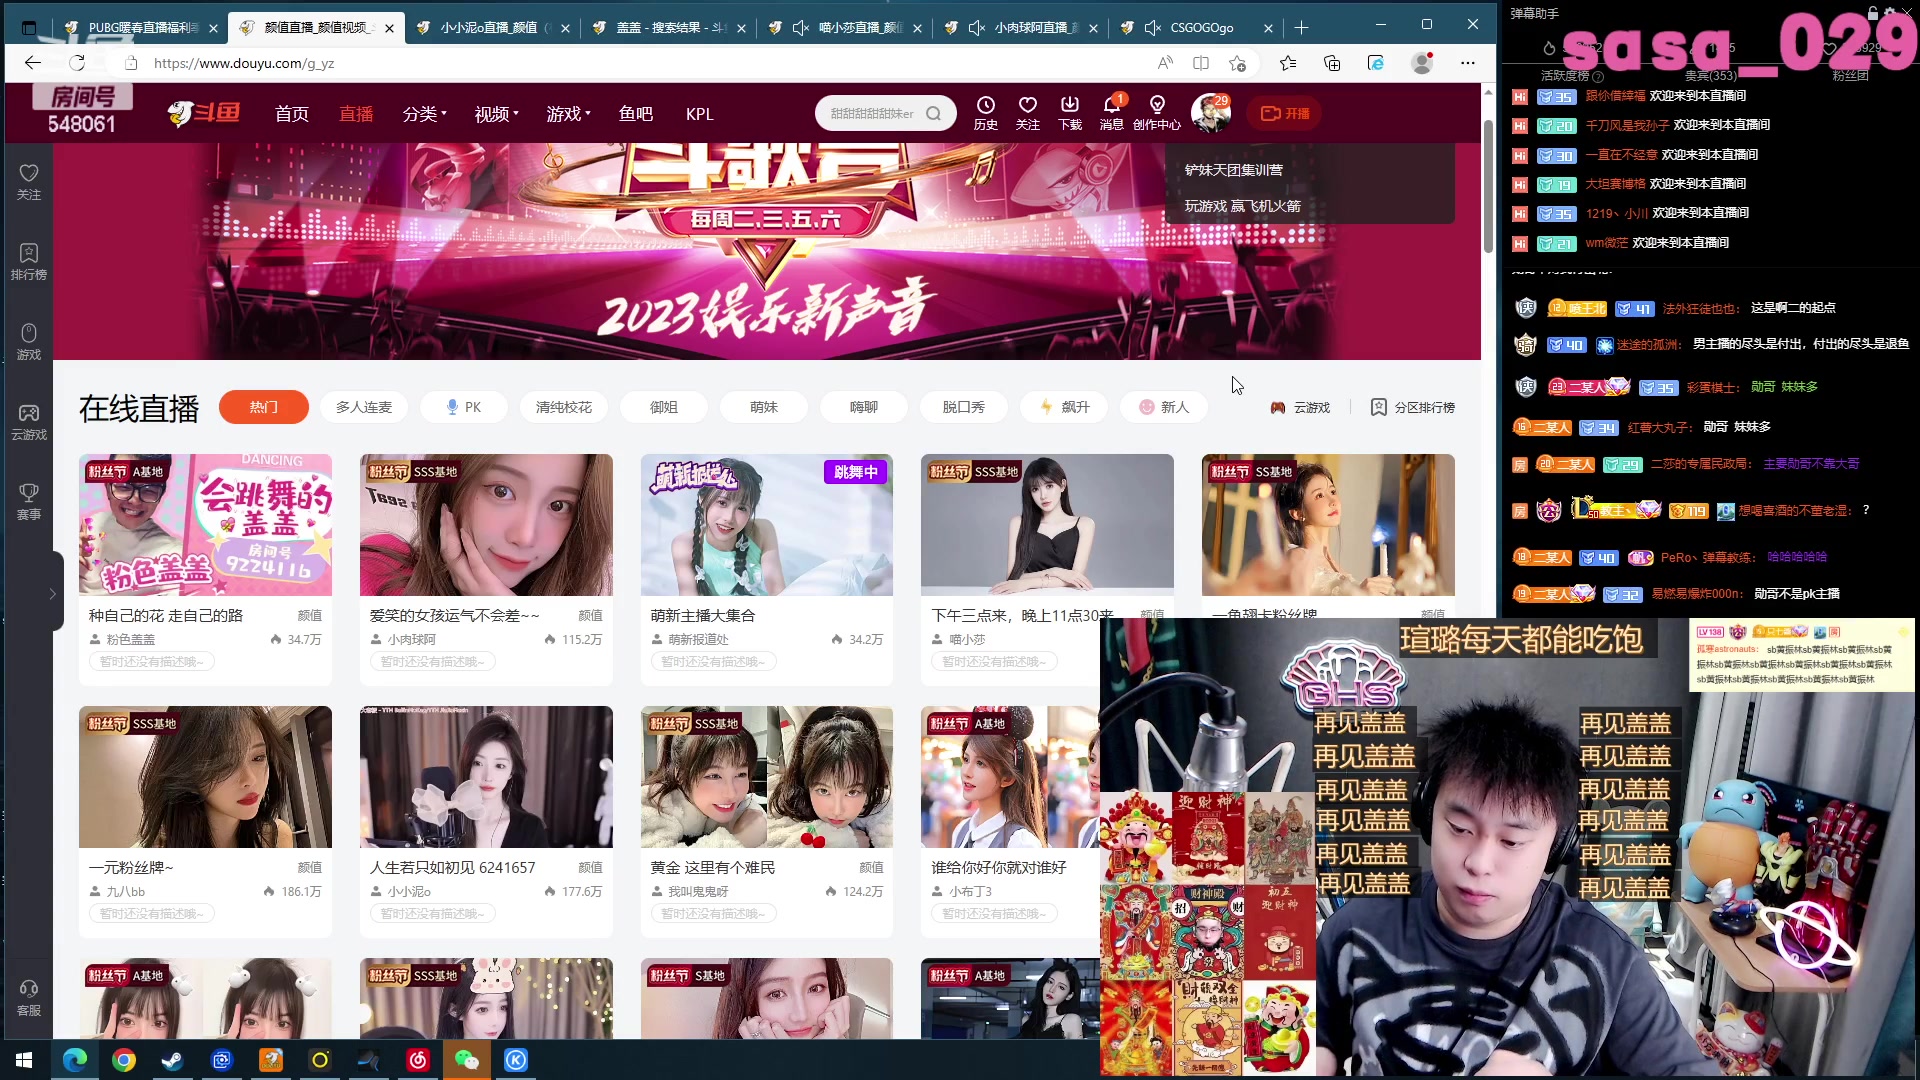Click the search input field
Viewport: 1920px width, 1080px height.
click(x=872, y=113)
